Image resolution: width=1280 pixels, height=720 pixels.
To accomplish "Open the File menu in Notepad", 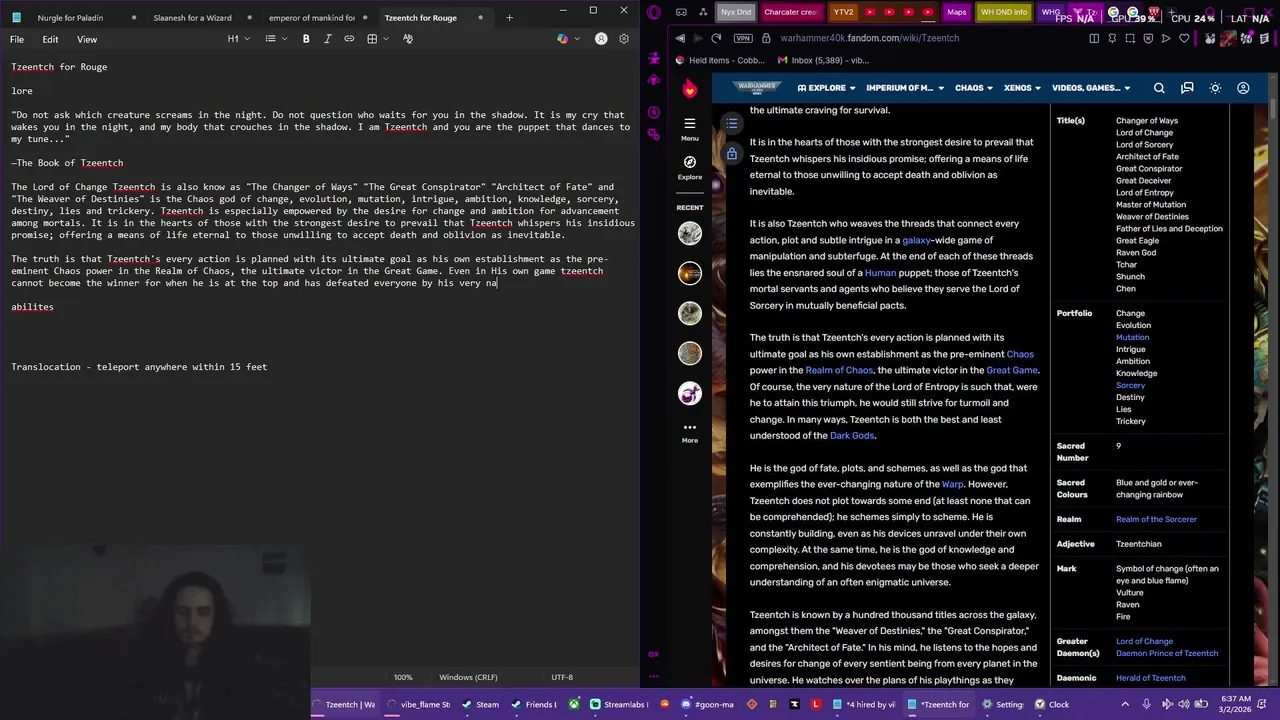I will click(17, 39).
